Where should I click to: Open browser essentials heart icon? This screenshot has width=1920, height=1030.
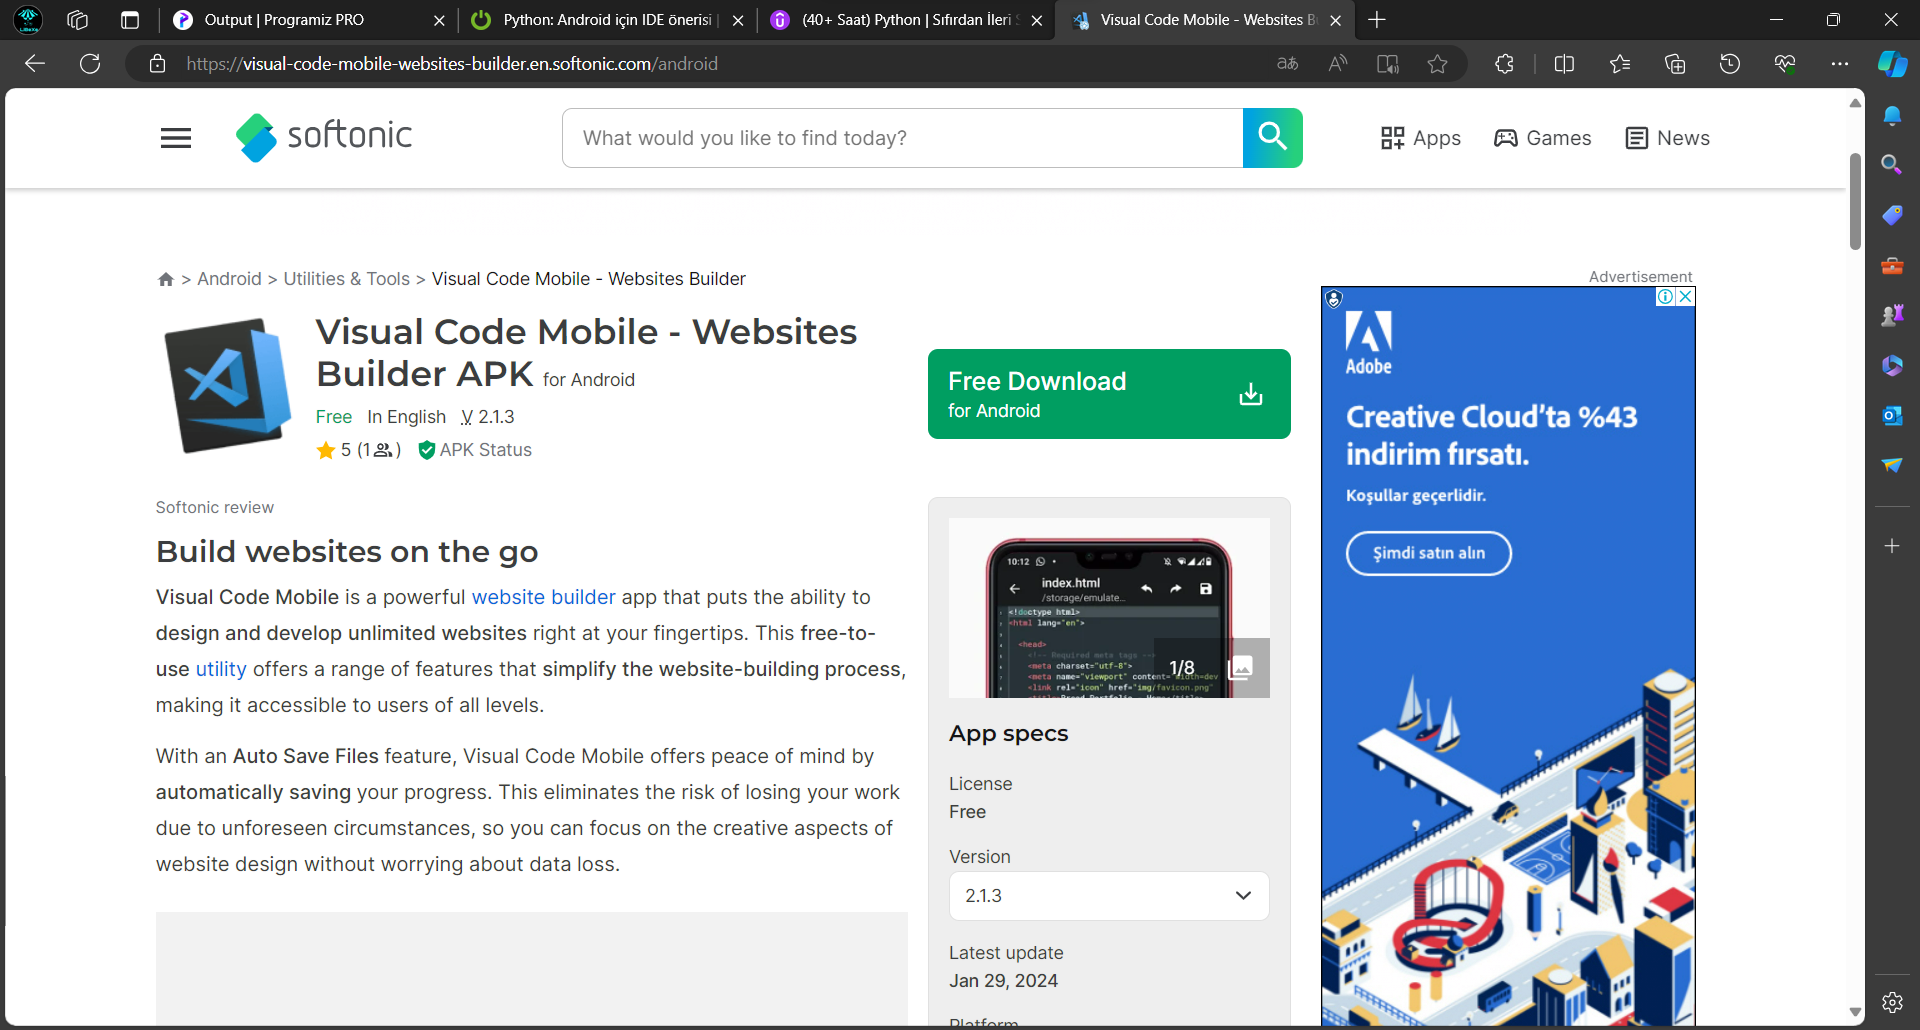[x=1785, y=64]
